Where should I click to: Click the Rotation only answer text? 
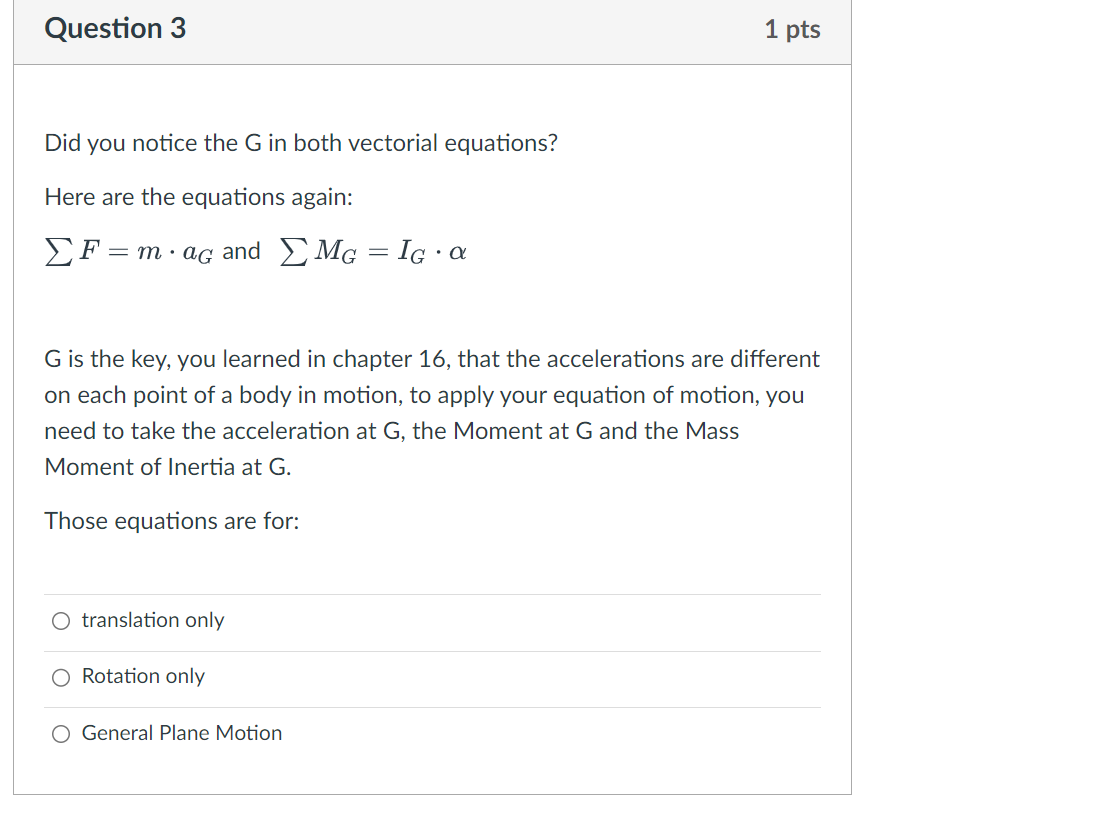[144, 677]
